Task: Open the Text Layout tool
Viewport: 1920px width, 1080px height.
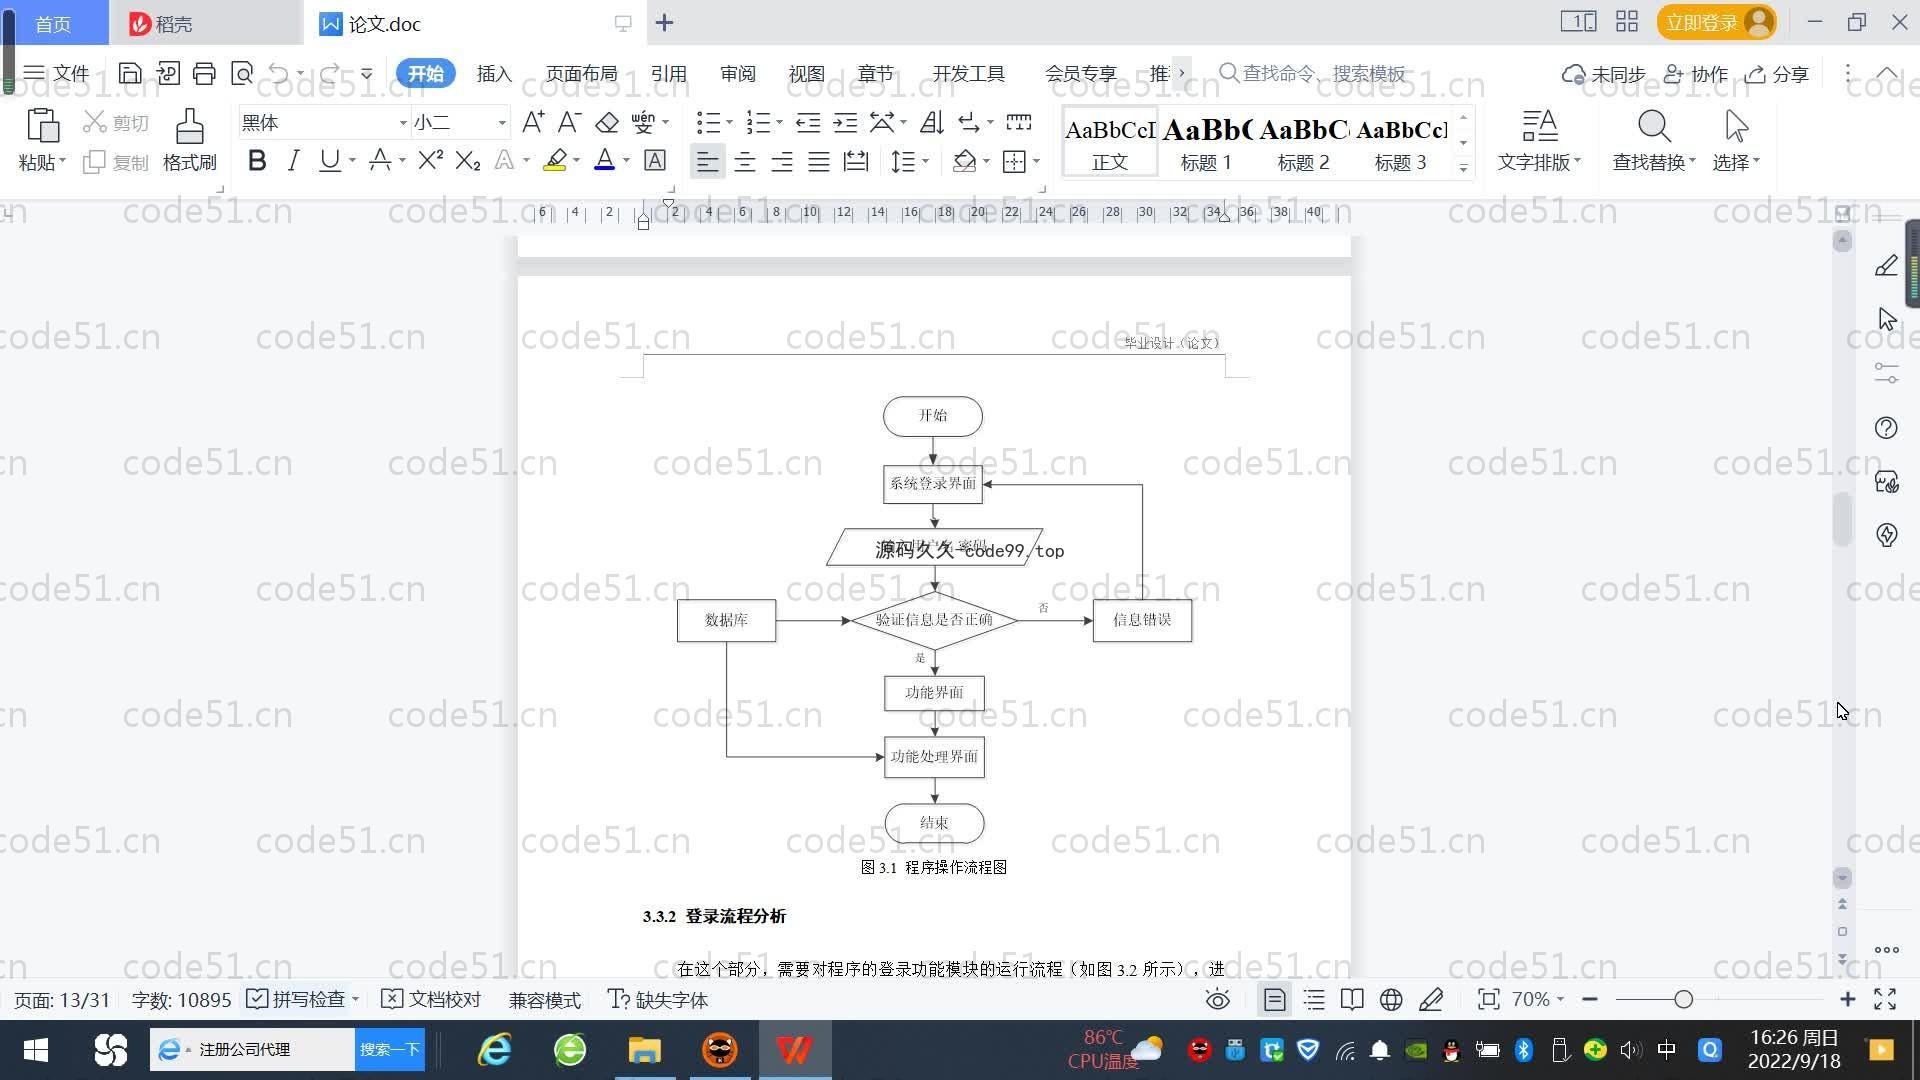Action: click(x=1539, y=140)
